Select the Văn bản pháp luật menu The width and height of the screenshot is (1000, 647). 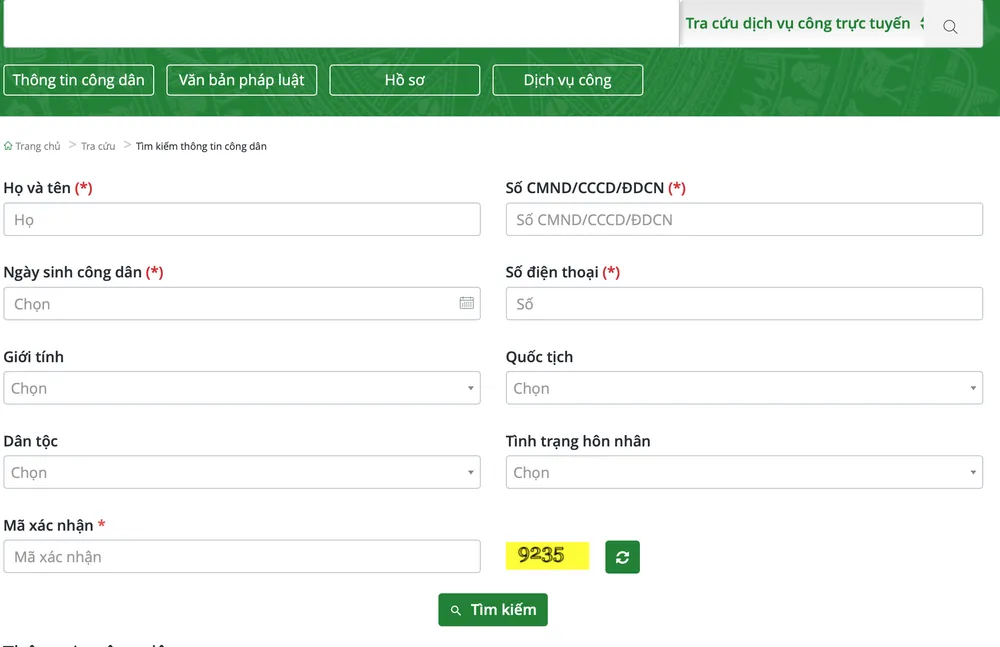(241, 80)
